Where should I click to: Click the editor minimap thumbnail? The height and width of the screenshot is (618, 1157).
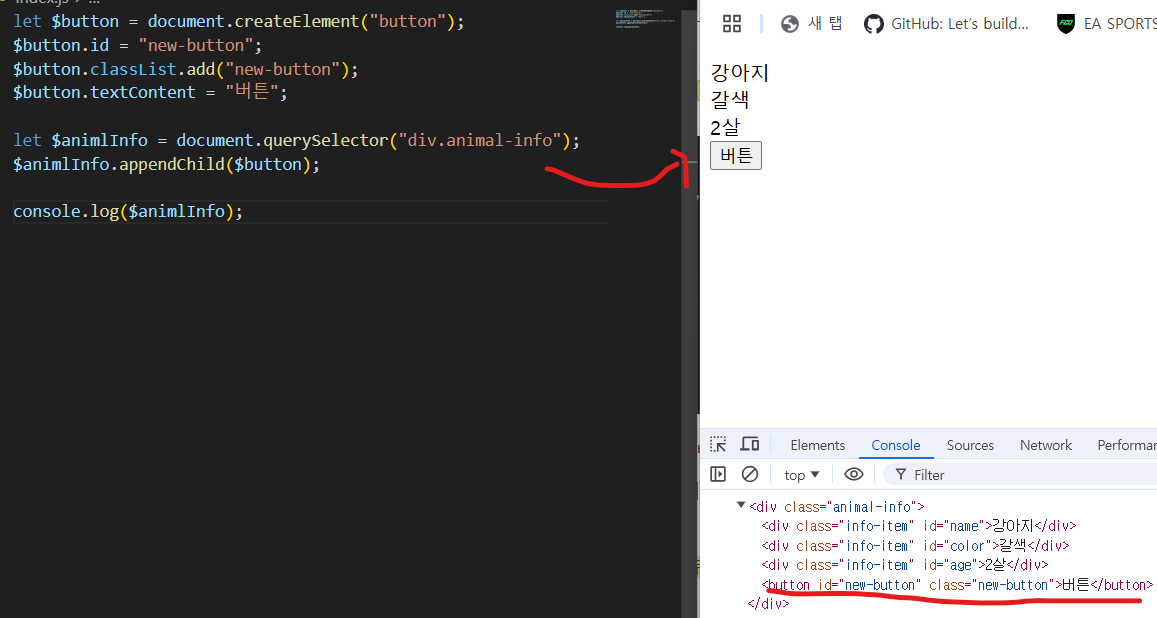pos(645,18)
